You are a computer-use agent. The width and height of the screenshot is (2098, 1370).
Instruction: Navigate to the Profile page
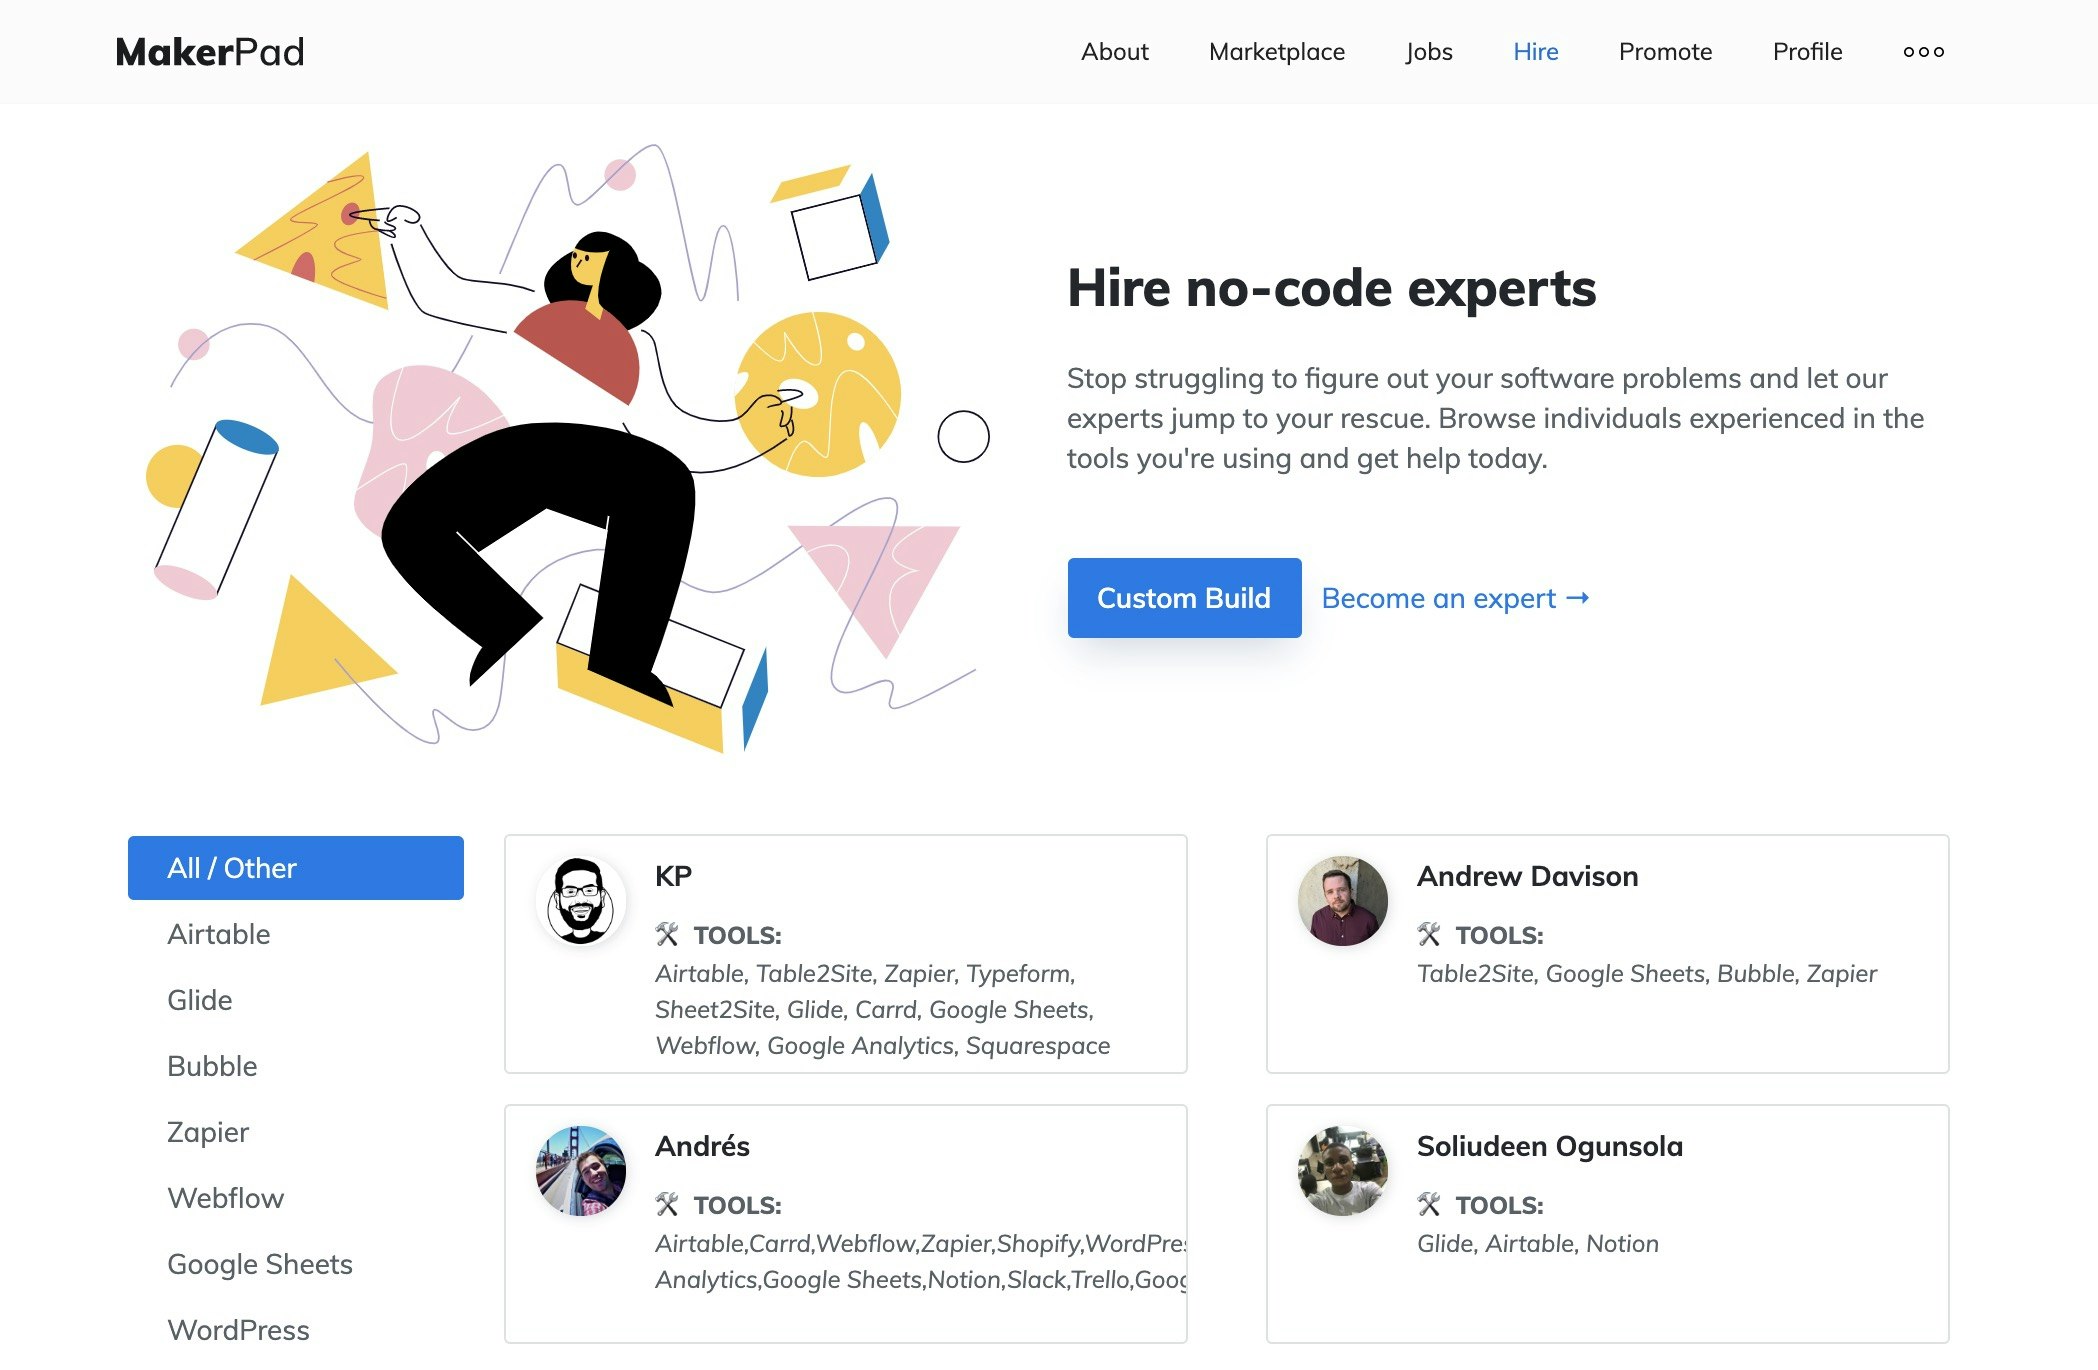pyautogui.click(x=1806, y=51)
